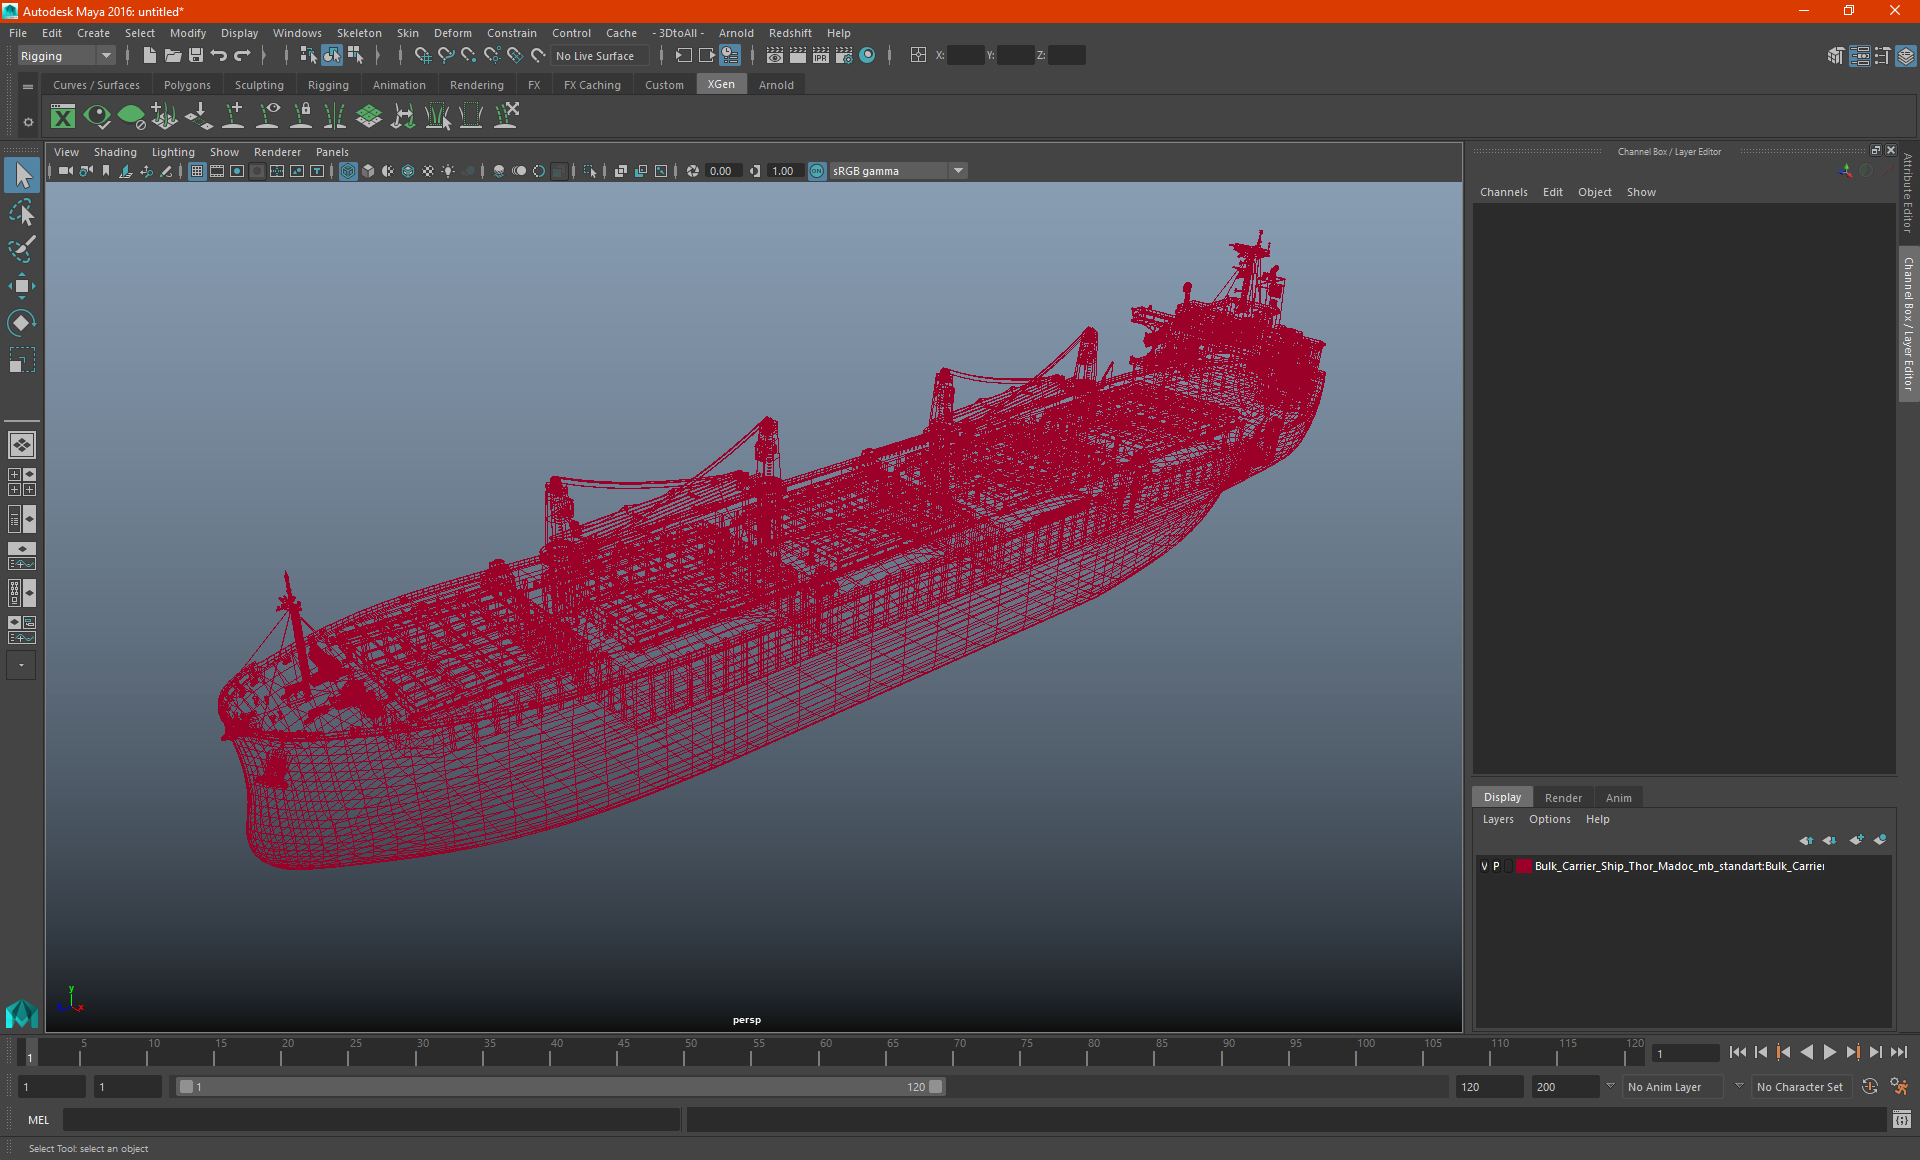This screenshot has width=1920, height=1160.
Task: Open XGen window shelf icon
Action: 63,117
